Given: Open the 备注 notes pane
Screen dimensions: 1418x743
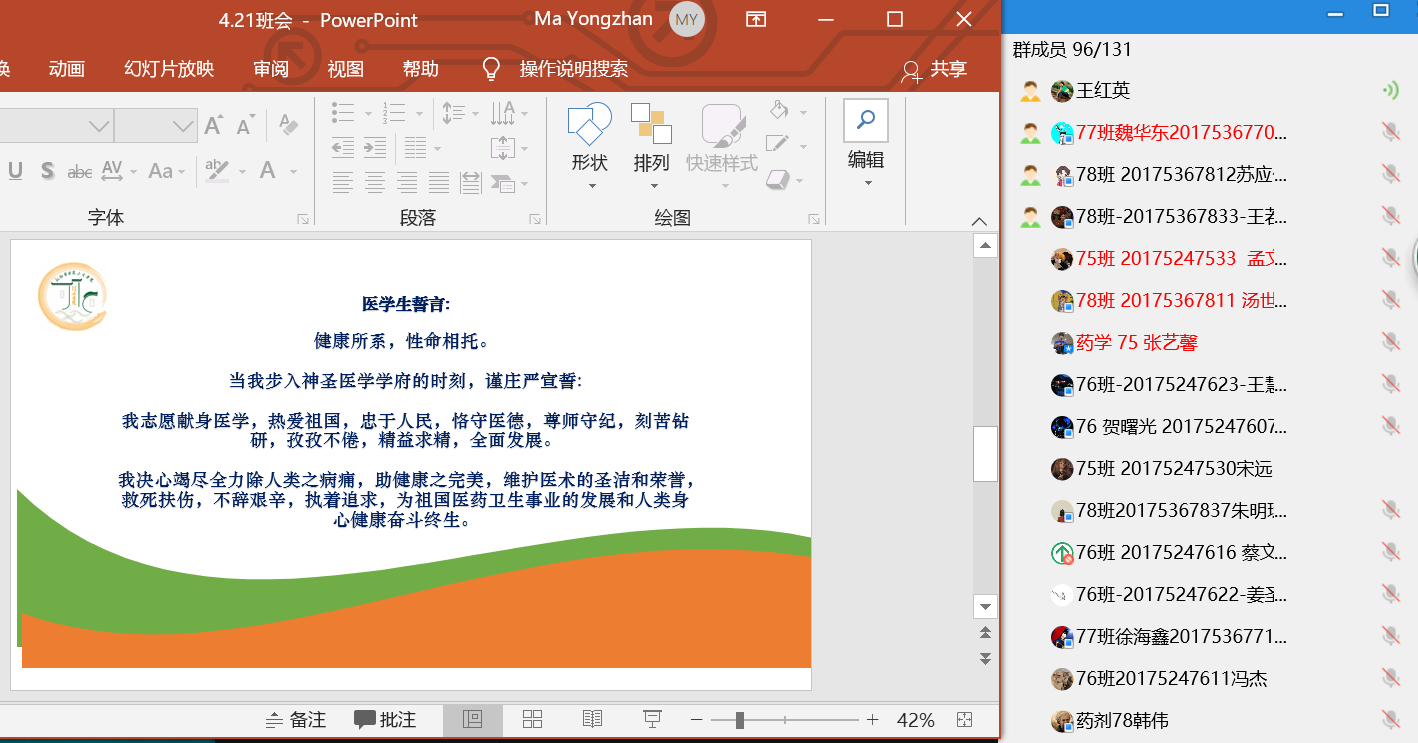Looking at the screenshot, I should [x=296, y=720].
